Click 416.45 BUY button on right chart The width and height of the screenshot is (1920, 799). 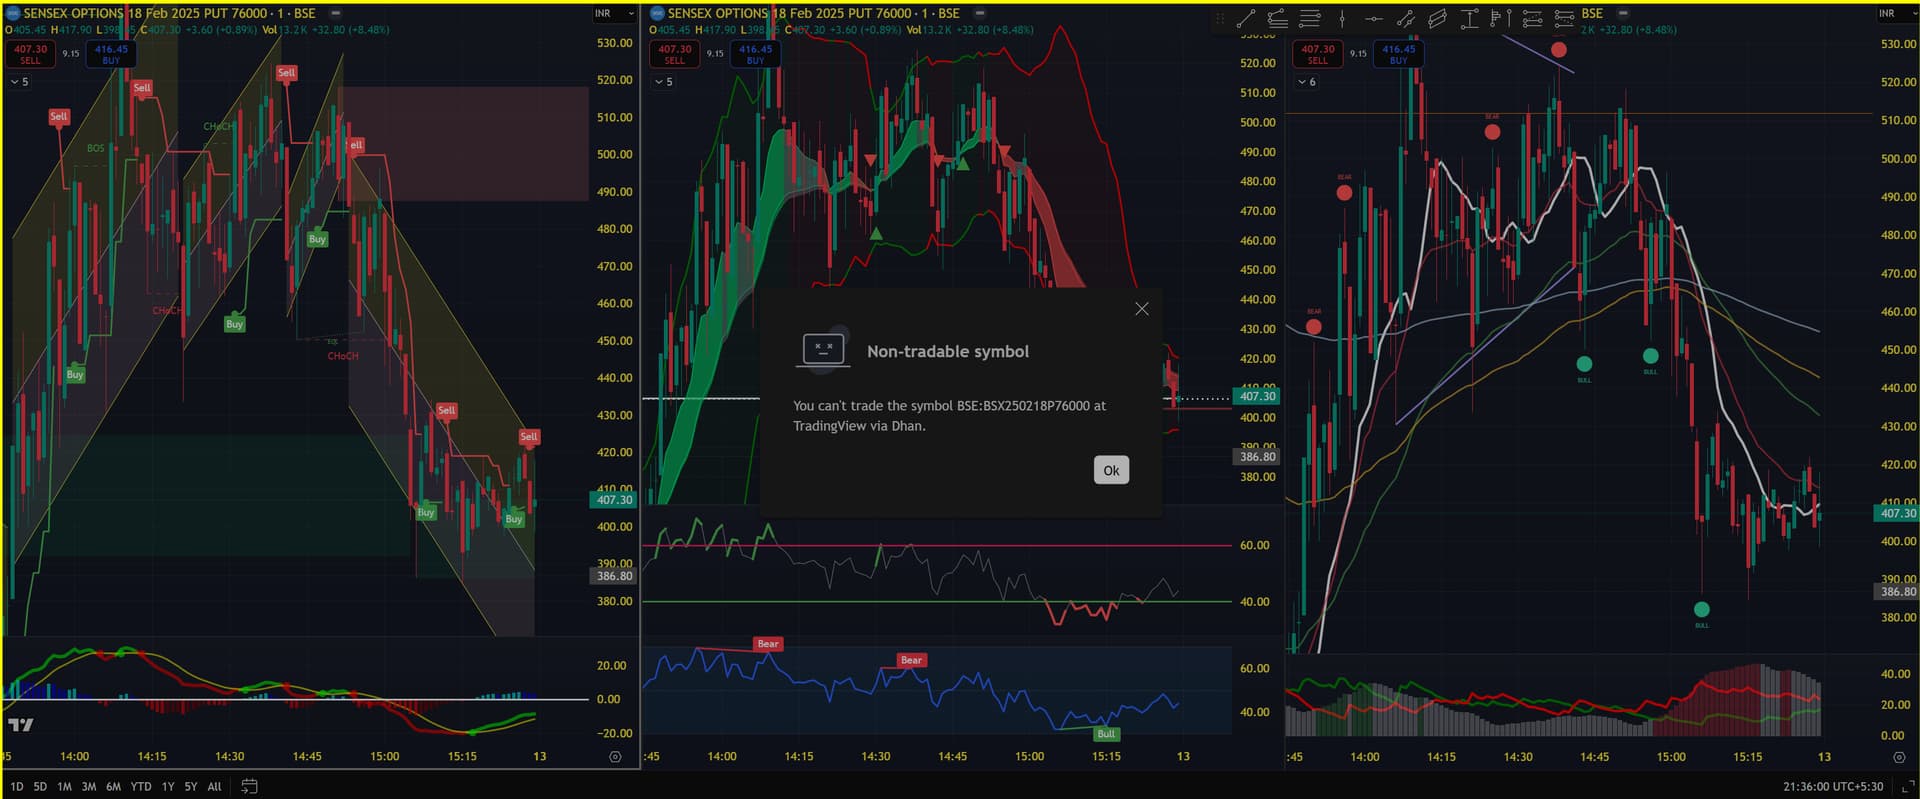point(1398,54)
